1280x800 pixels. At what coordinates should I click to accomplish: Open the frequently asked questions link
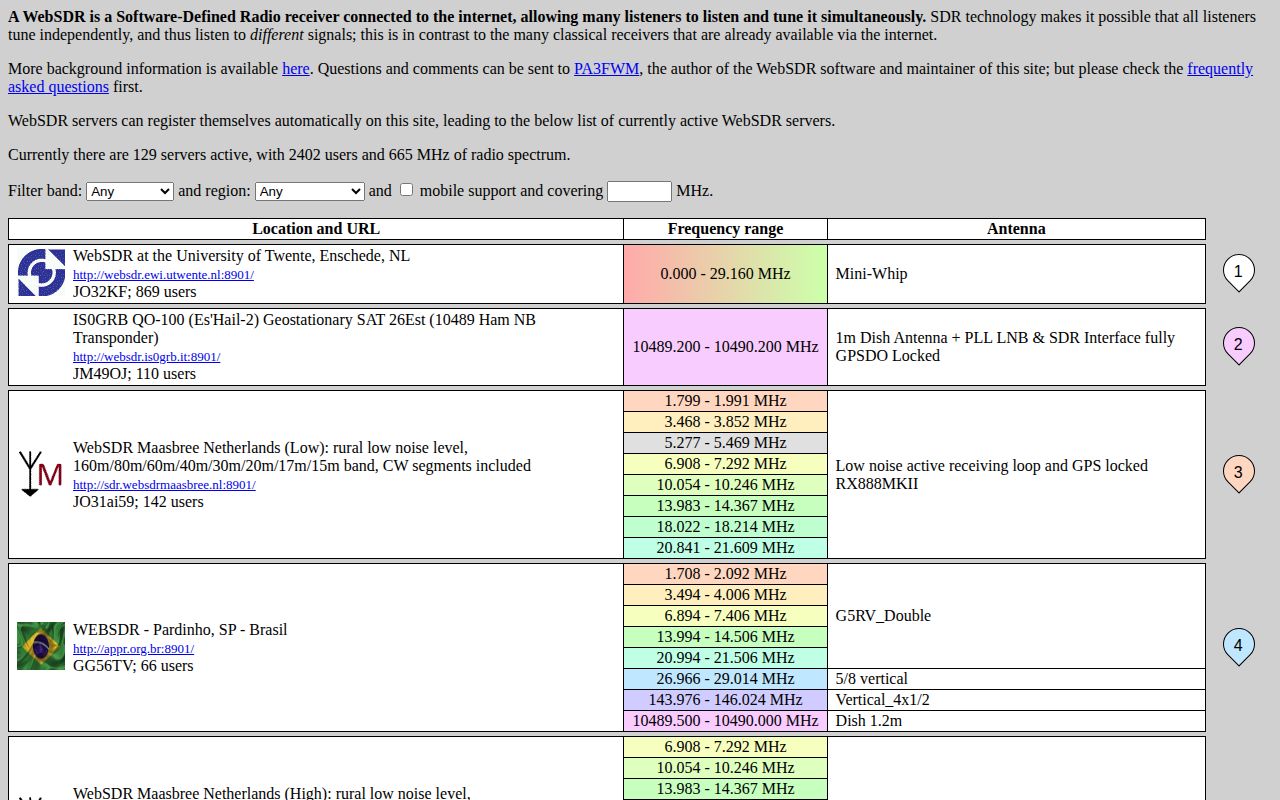(1219, 69)
